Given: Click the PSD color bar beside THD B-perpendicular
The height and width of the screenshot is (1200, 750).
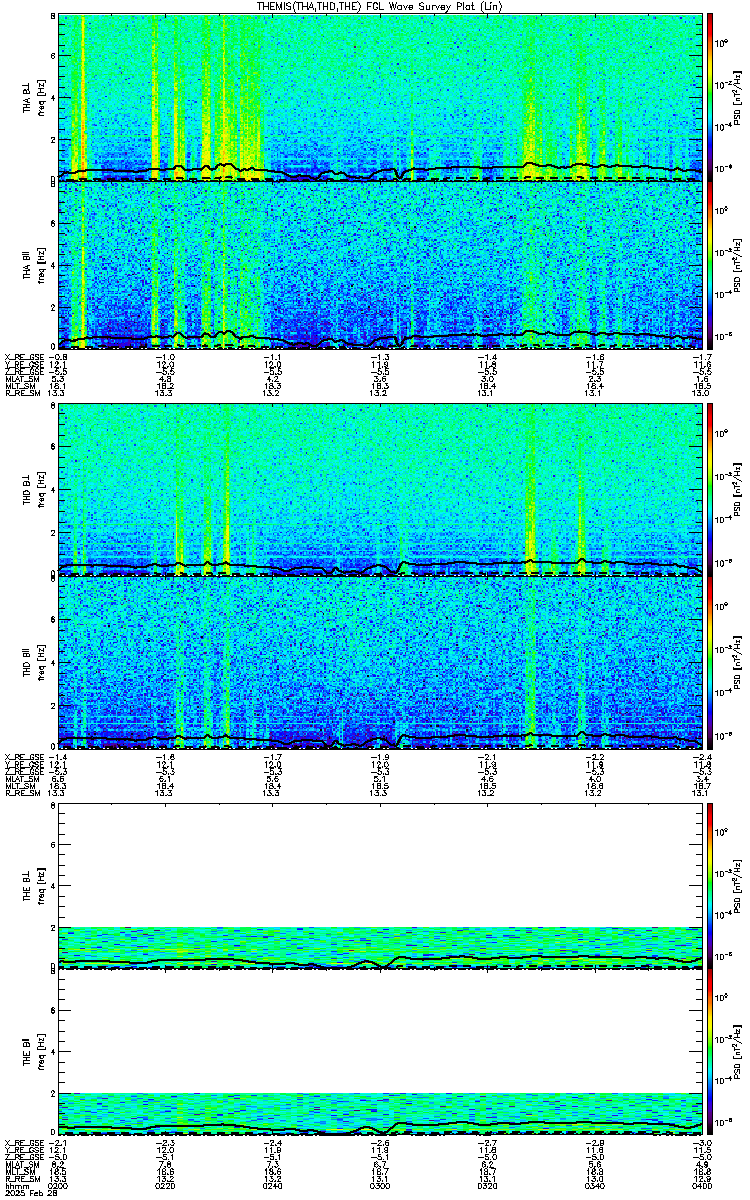Looking at the screenshot, I should point(710,489).
